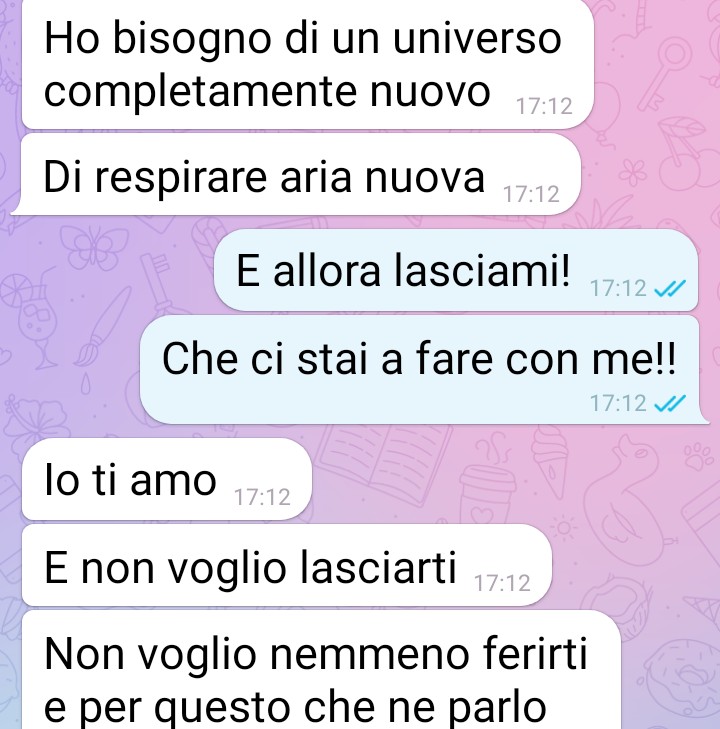Tap the ice cream cone doodle in wallpaper
This screenshot has width=720, height=729.
[x=550, y=463]
